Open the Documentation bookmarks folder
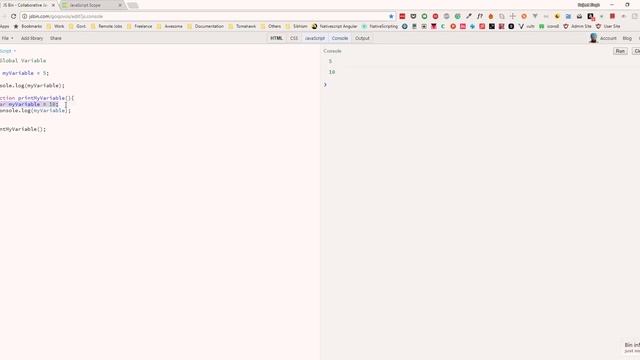The height and width of the screenshot is (360, 640). (205, 26)
